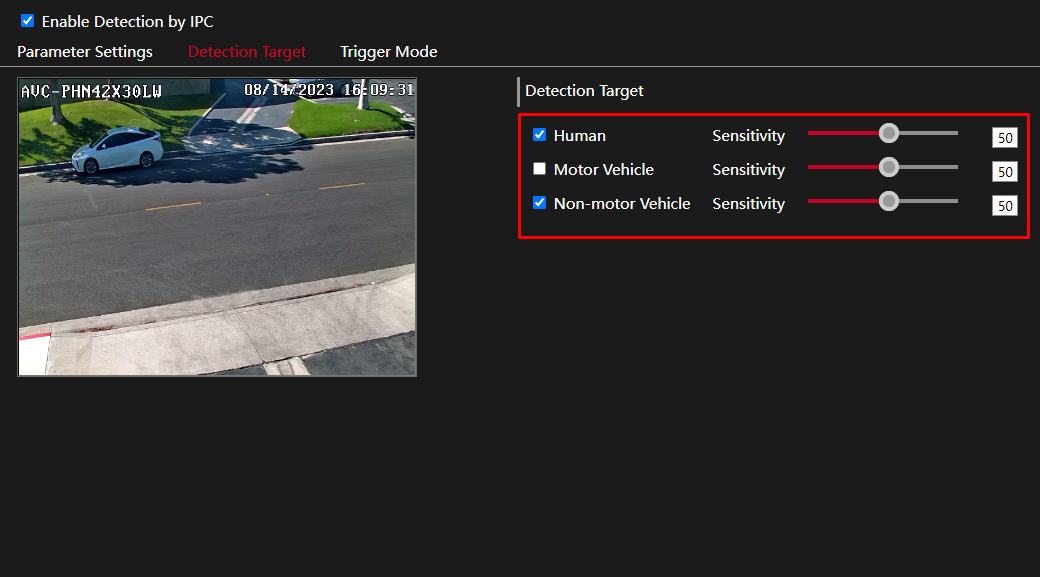This screenshot has height=577, width=1040.
Task: Click the Motor Vehicle label text
Action: pyautogui.click(x=604, y=169)
